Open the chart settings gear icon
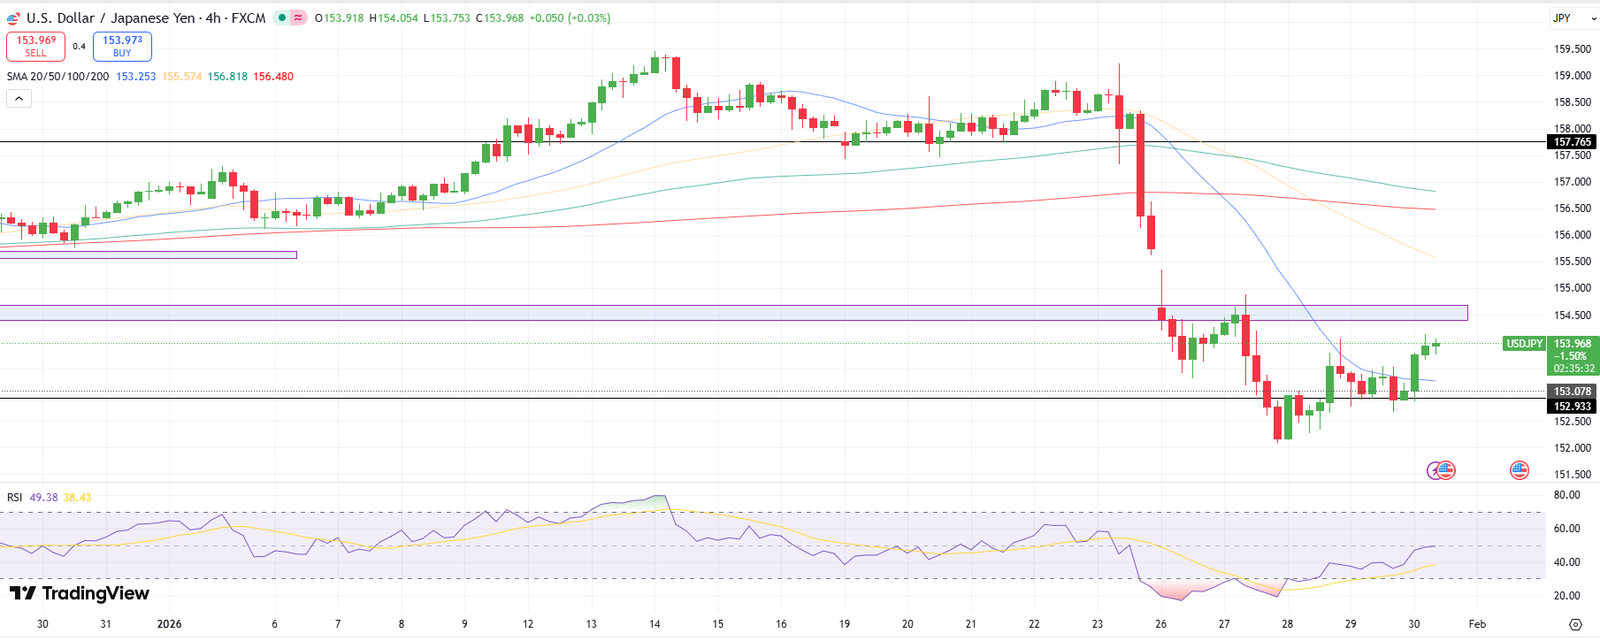The image size is (1600, 639). coord(1575,624)
